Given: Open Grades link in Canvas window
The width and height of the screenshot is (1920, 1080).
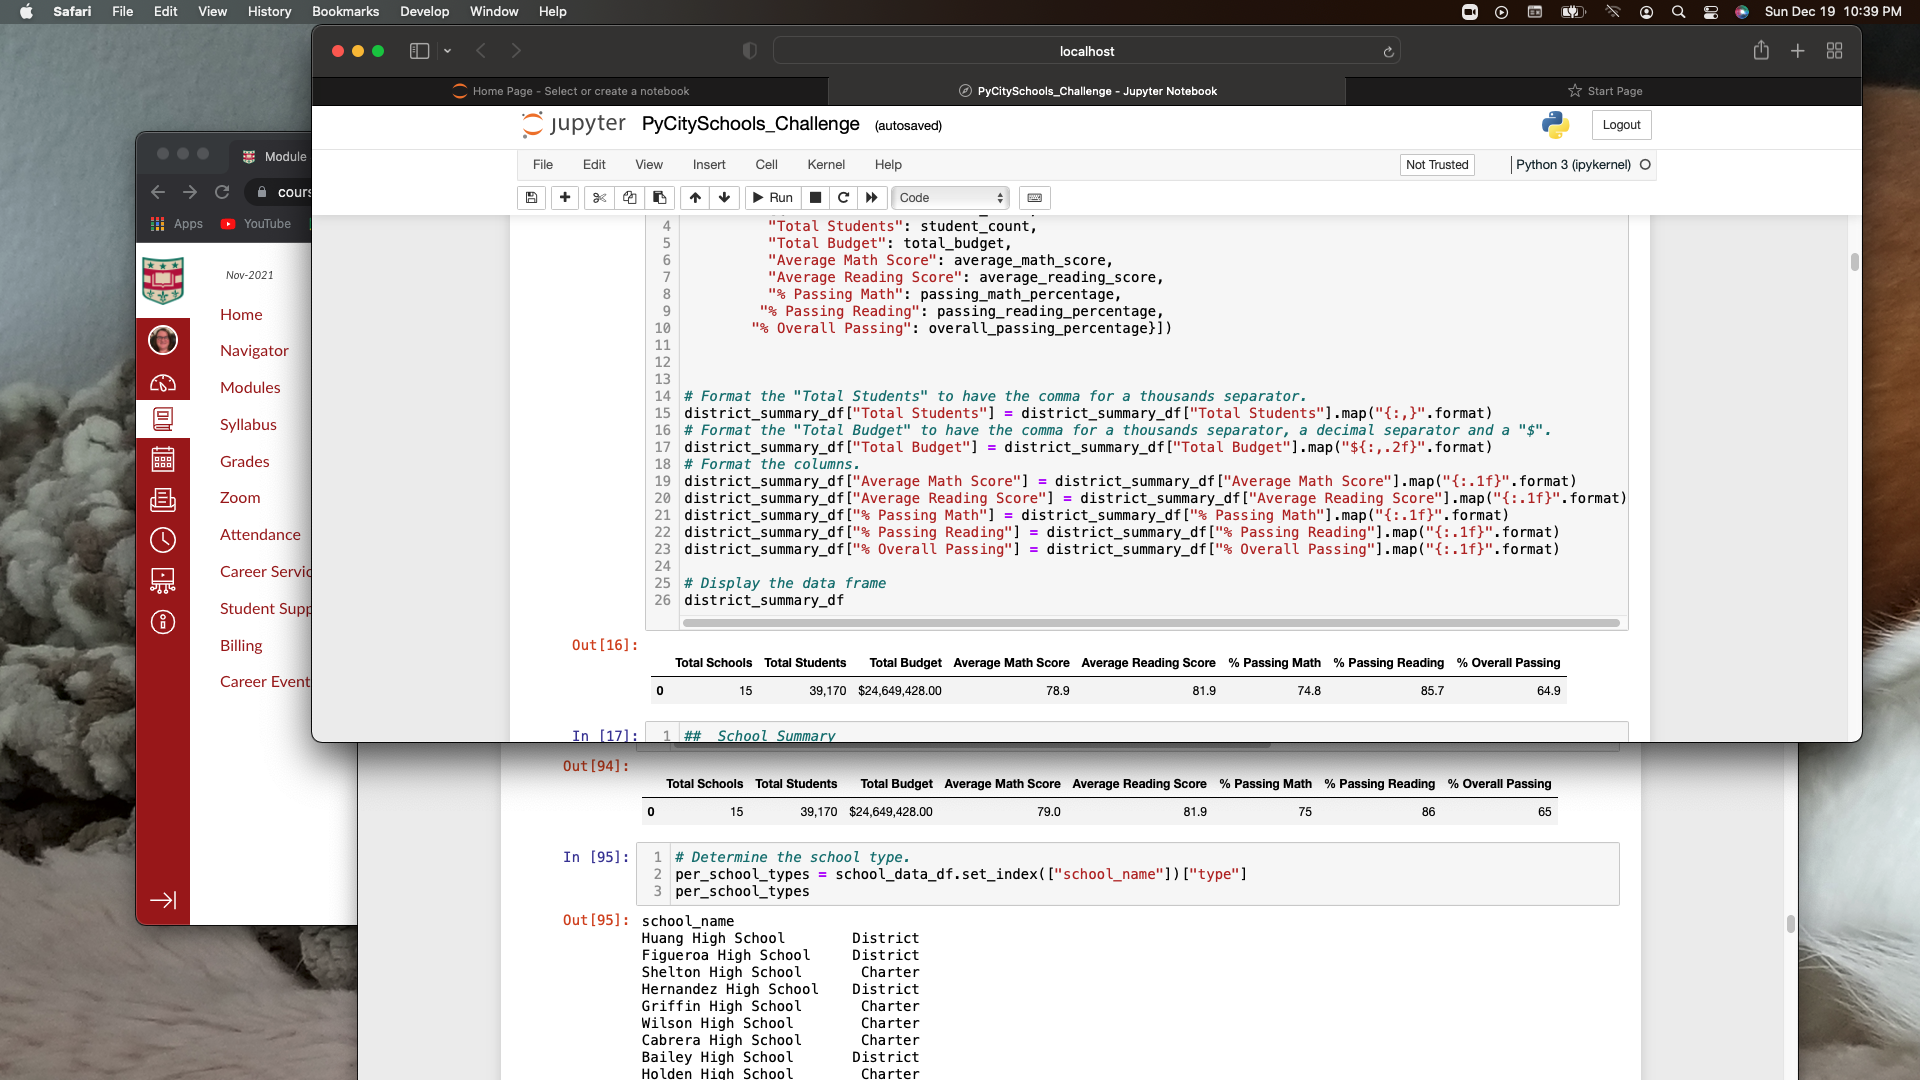Looking at the screenshot, I should click(x=245, y=461).
